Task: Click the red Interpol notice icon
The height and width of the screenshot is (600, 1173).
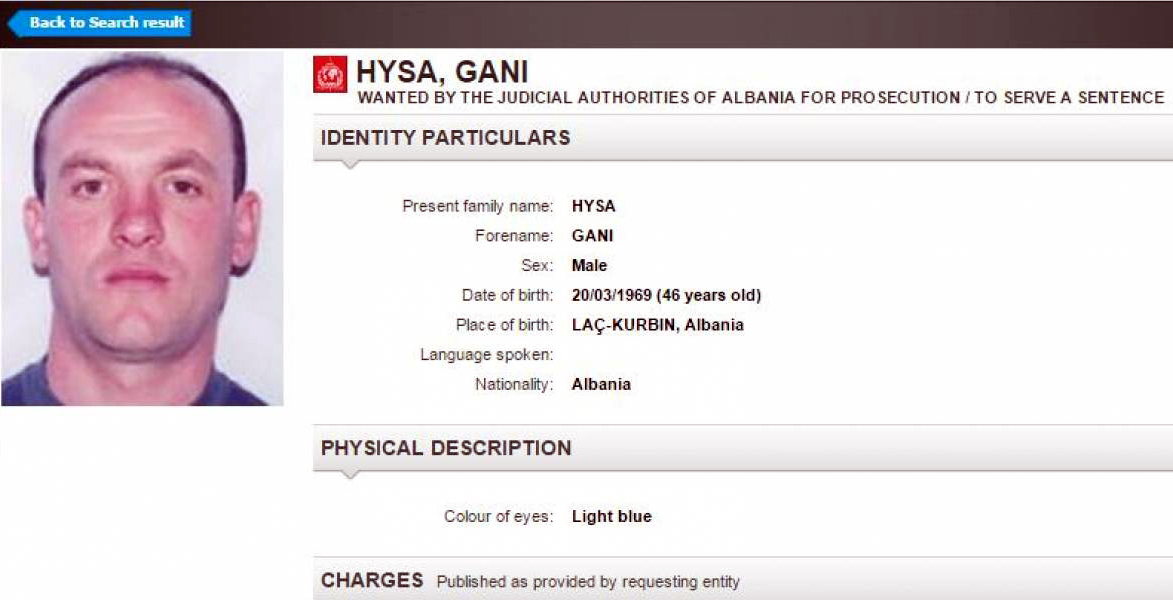Action: 330,74
